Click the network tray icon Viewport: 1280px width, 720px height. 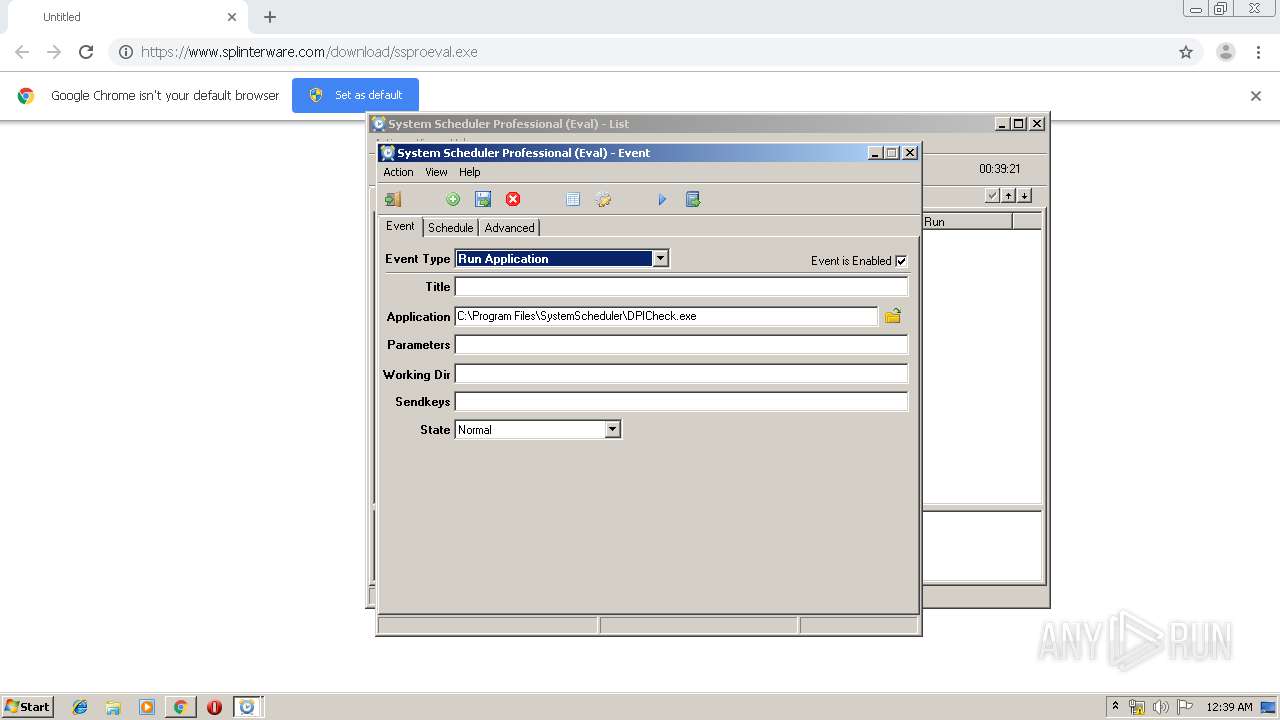[x=1137, y=707]
